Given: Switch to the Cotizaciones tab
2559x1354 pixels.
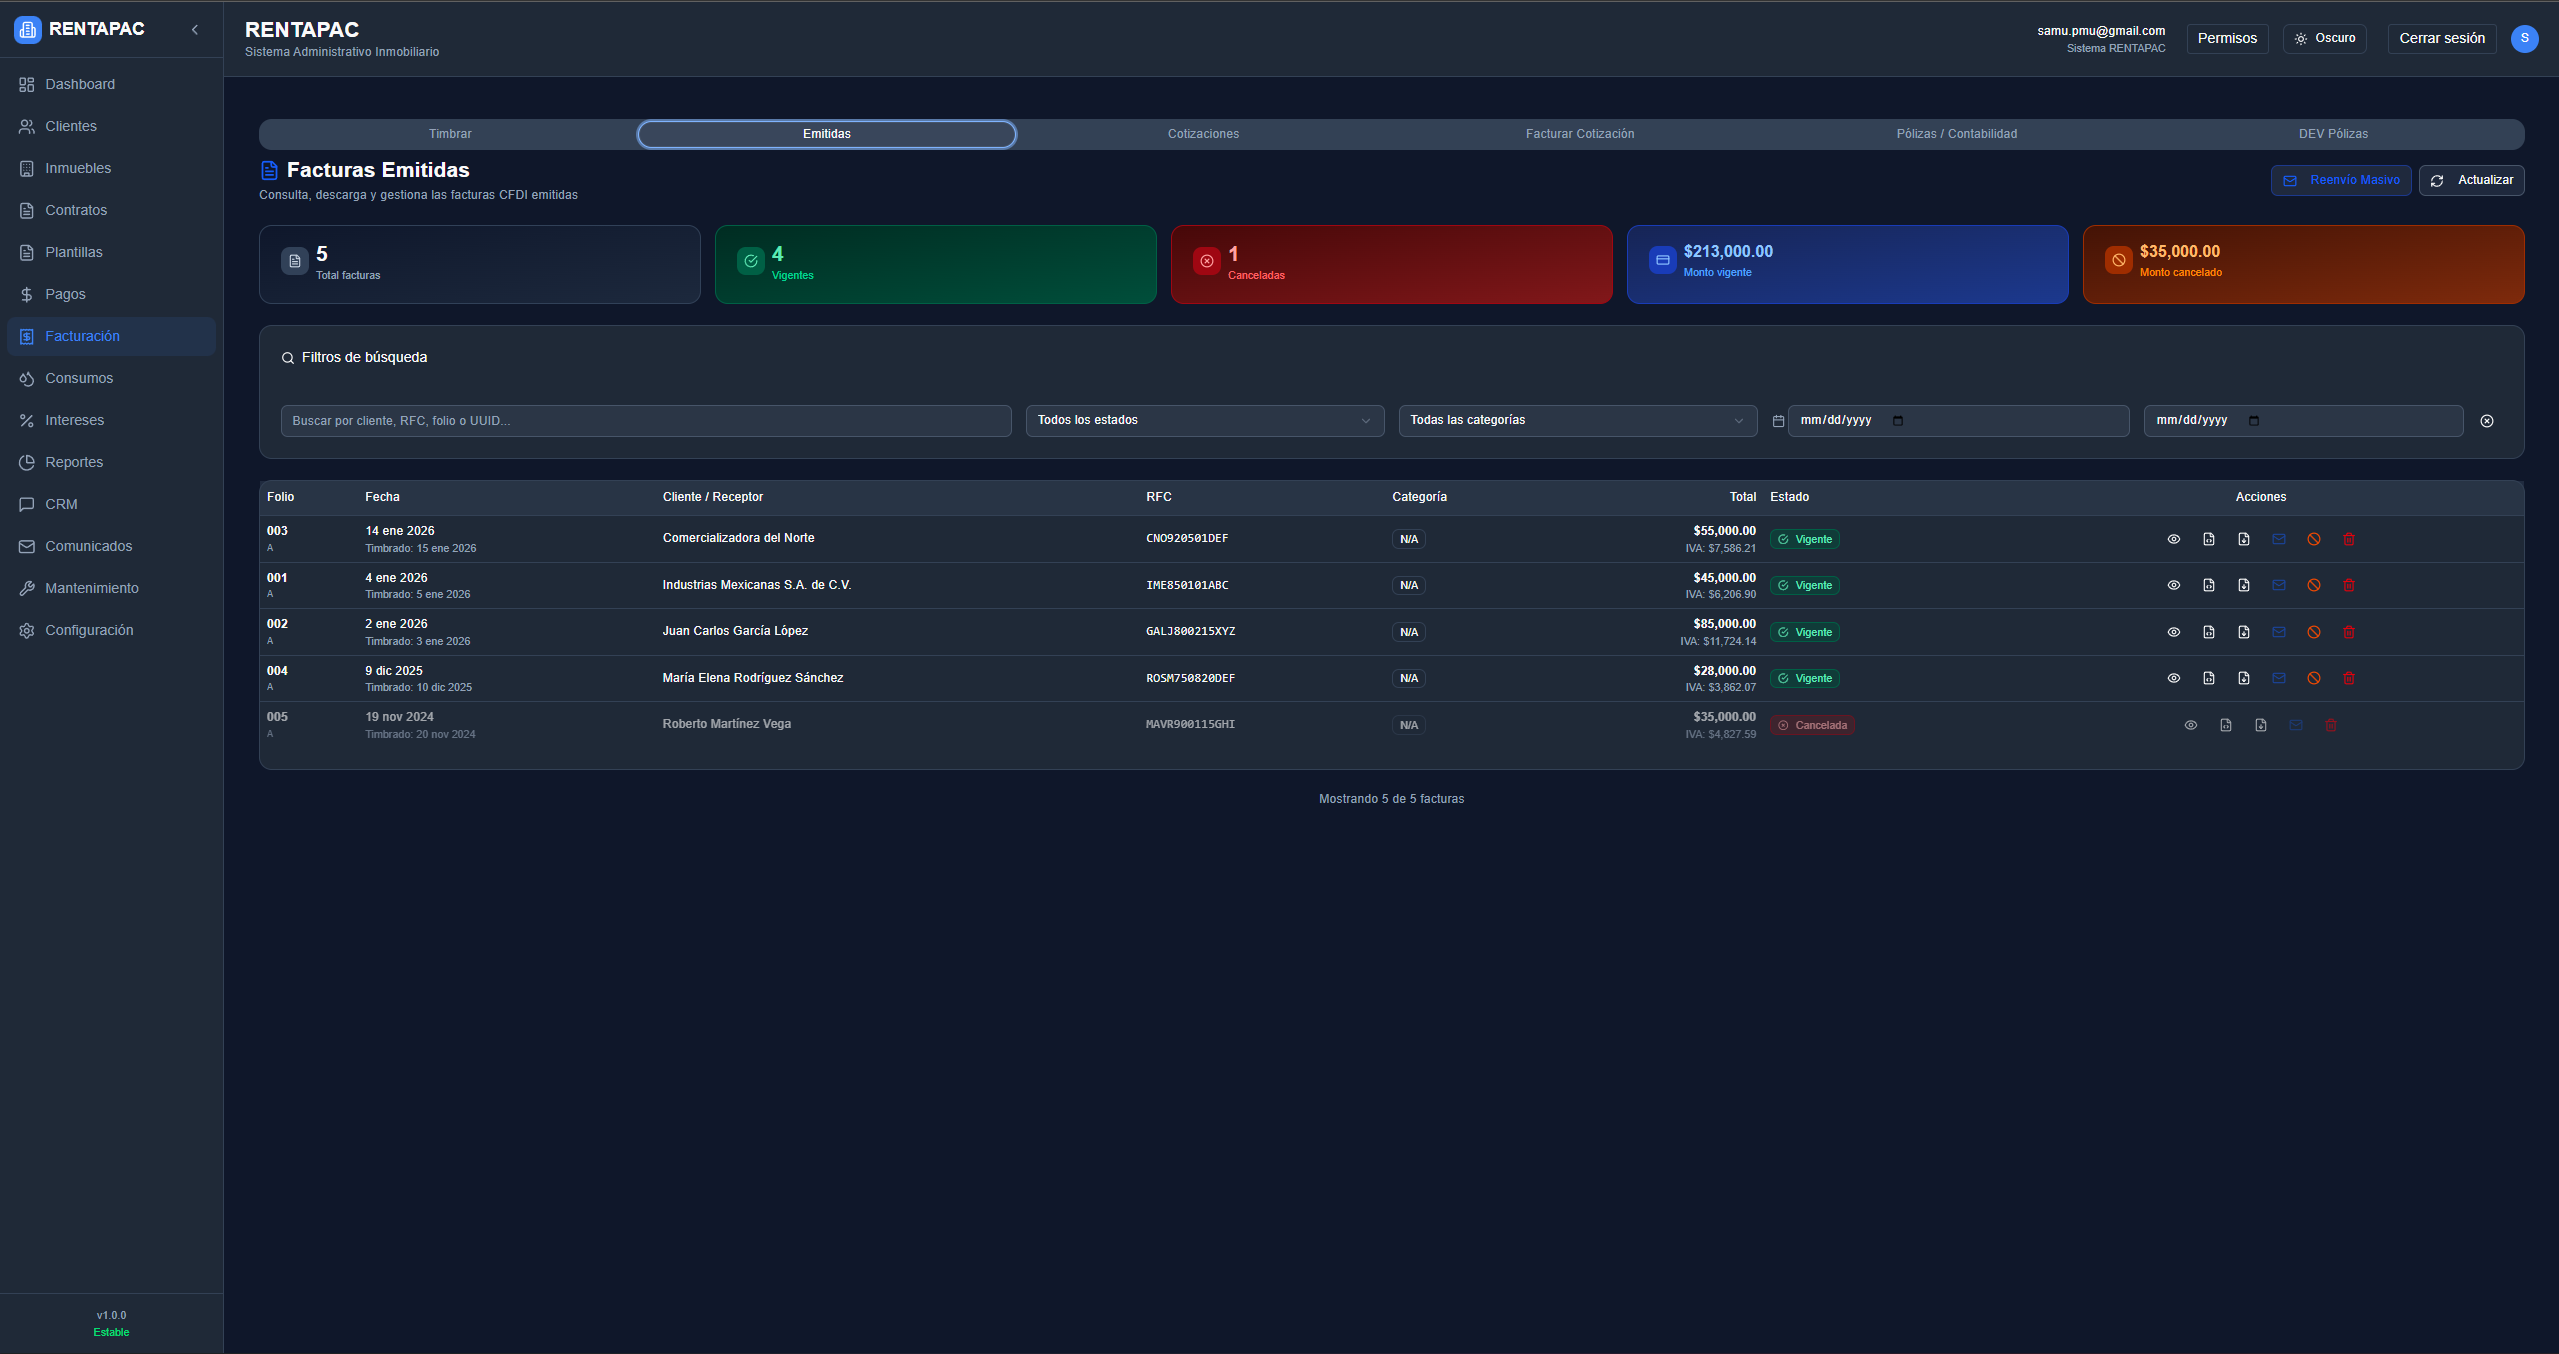Looking at the screenshot, I should 1203,134.
